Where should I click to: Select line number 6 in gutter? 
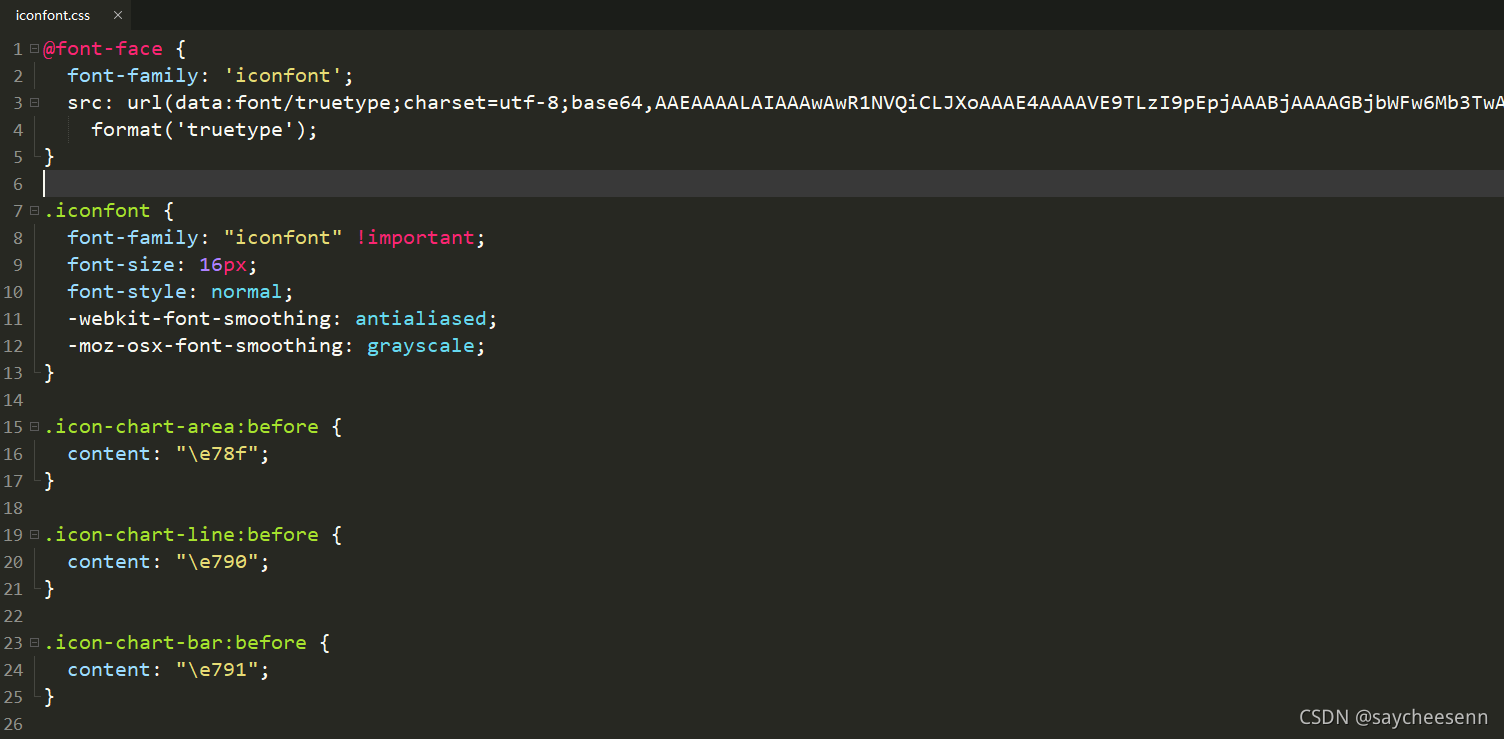coord(19,184)
